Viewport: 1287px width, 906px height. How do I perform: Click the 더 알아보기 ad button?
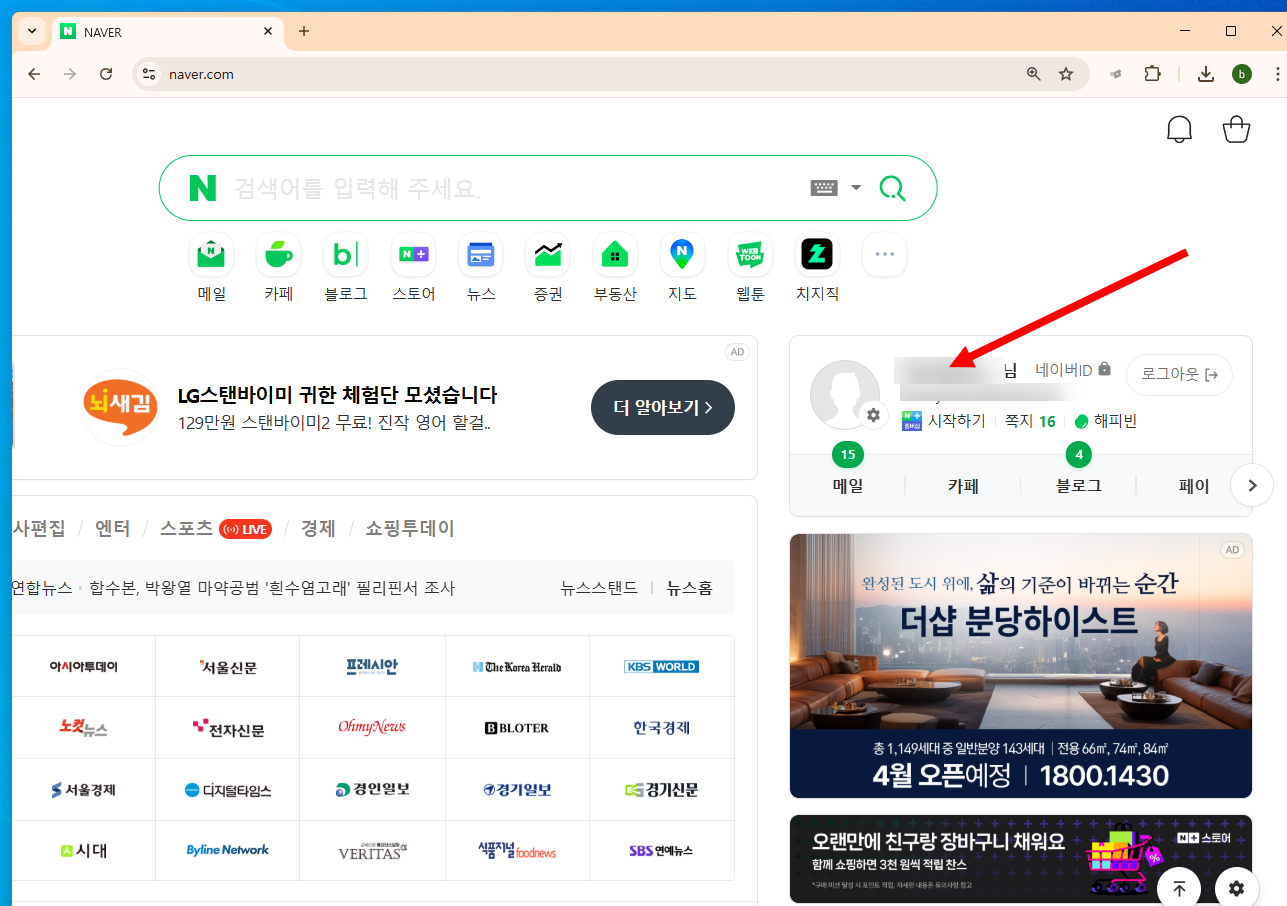click(663, 407)
